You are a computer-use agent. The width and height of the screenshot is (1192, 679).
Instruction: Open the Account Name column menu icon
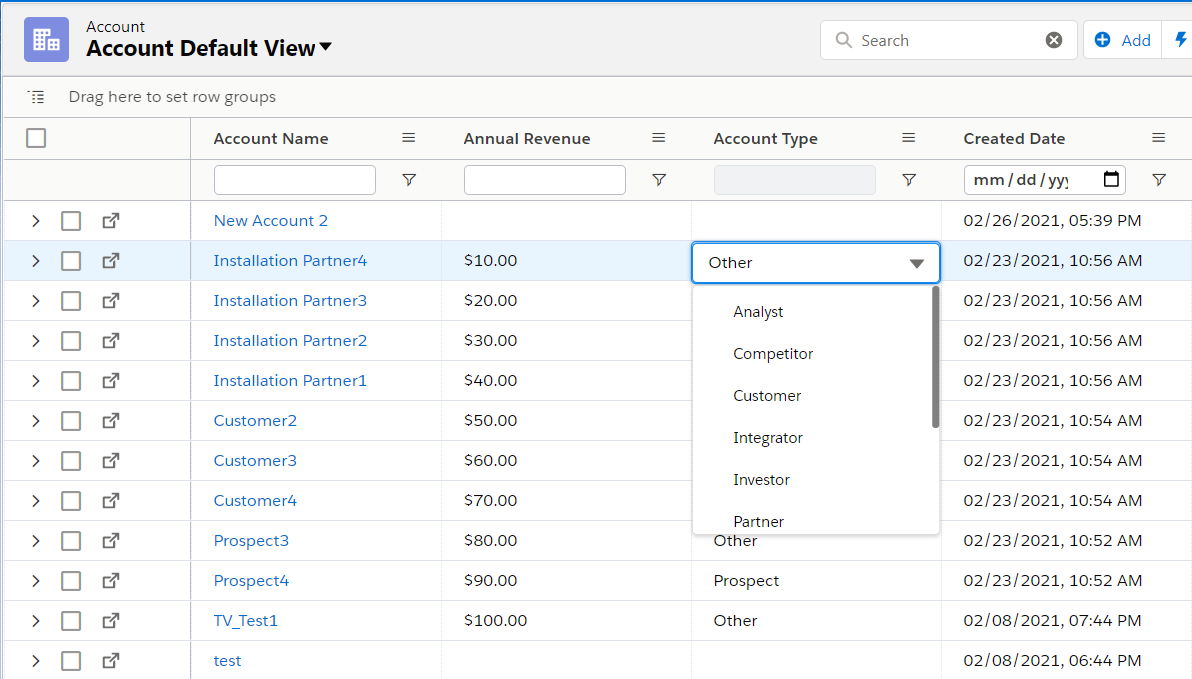click(x=408, y=138)
